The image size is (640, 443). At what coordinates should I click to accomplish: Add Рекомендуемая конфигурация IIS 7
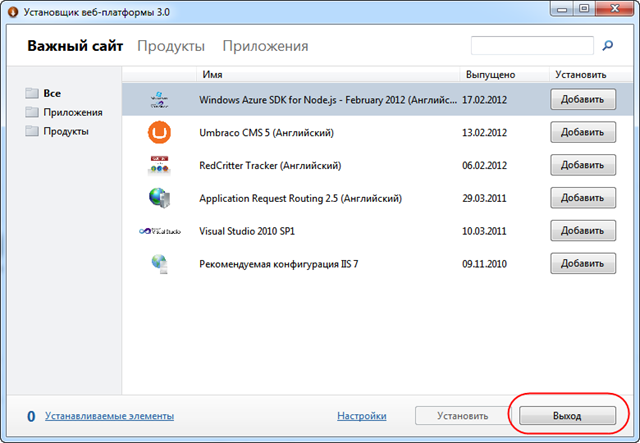tap(583, 264)
